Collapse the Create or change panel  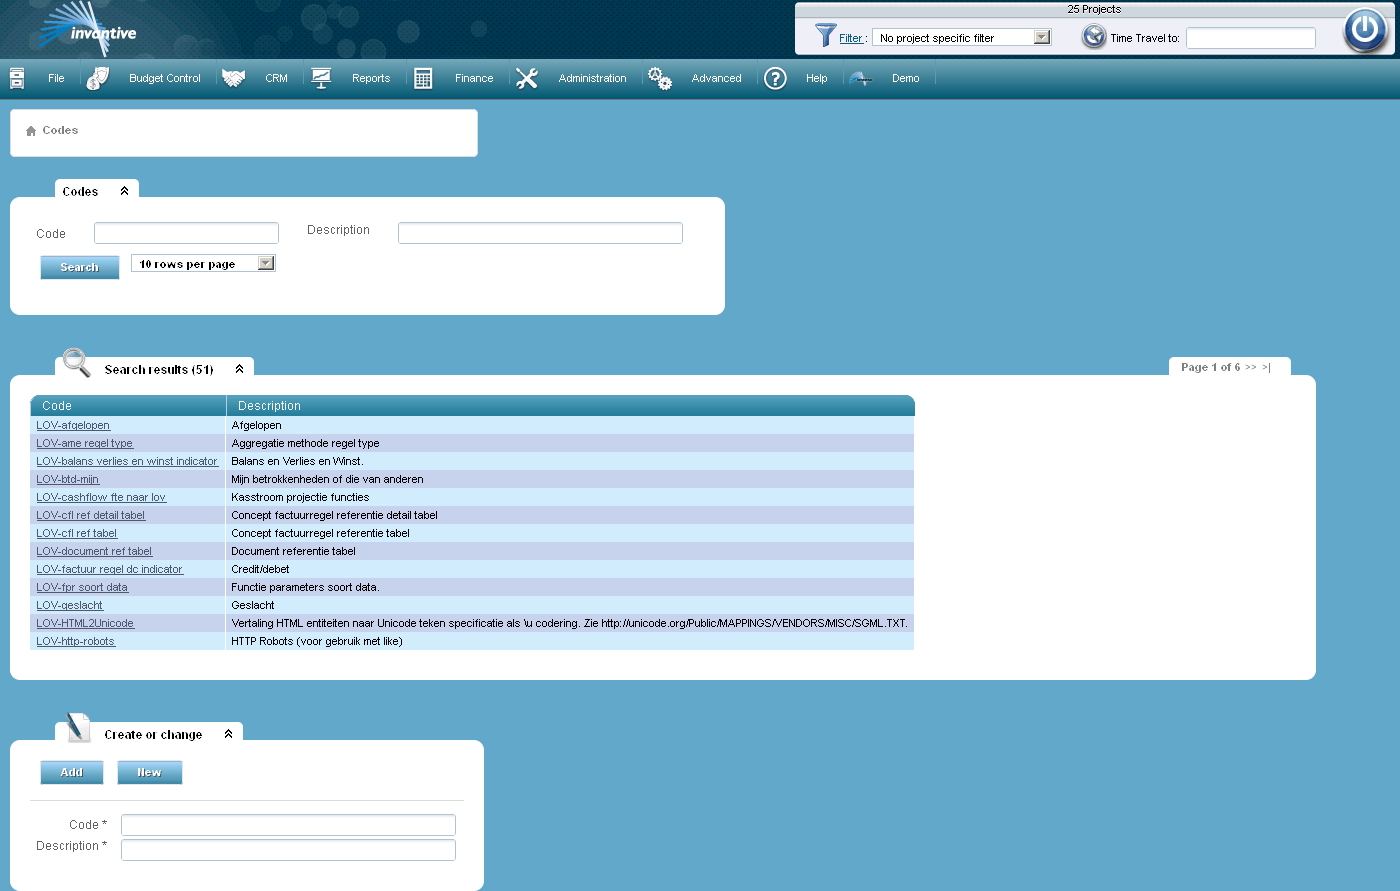click(x=228, y=734)
